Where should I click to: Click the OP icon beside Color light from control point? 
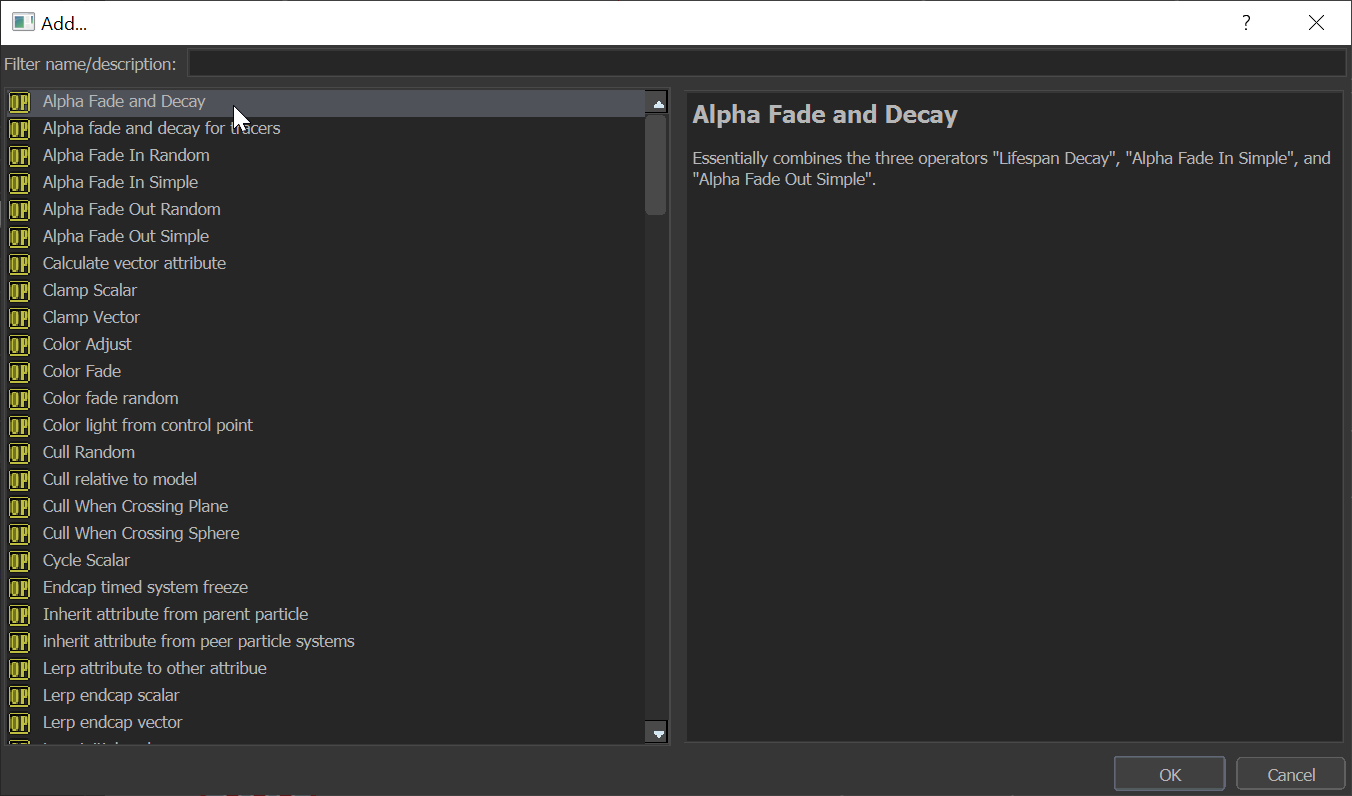19,426
